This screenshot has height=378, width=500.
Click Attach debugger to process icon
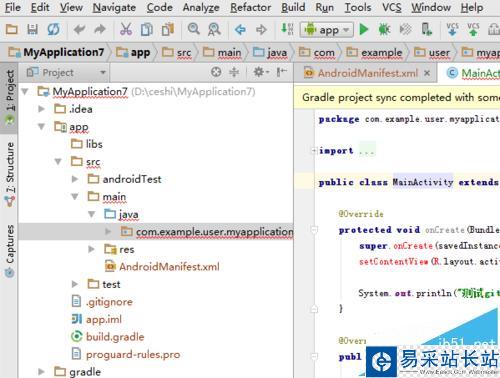(426, 29)
